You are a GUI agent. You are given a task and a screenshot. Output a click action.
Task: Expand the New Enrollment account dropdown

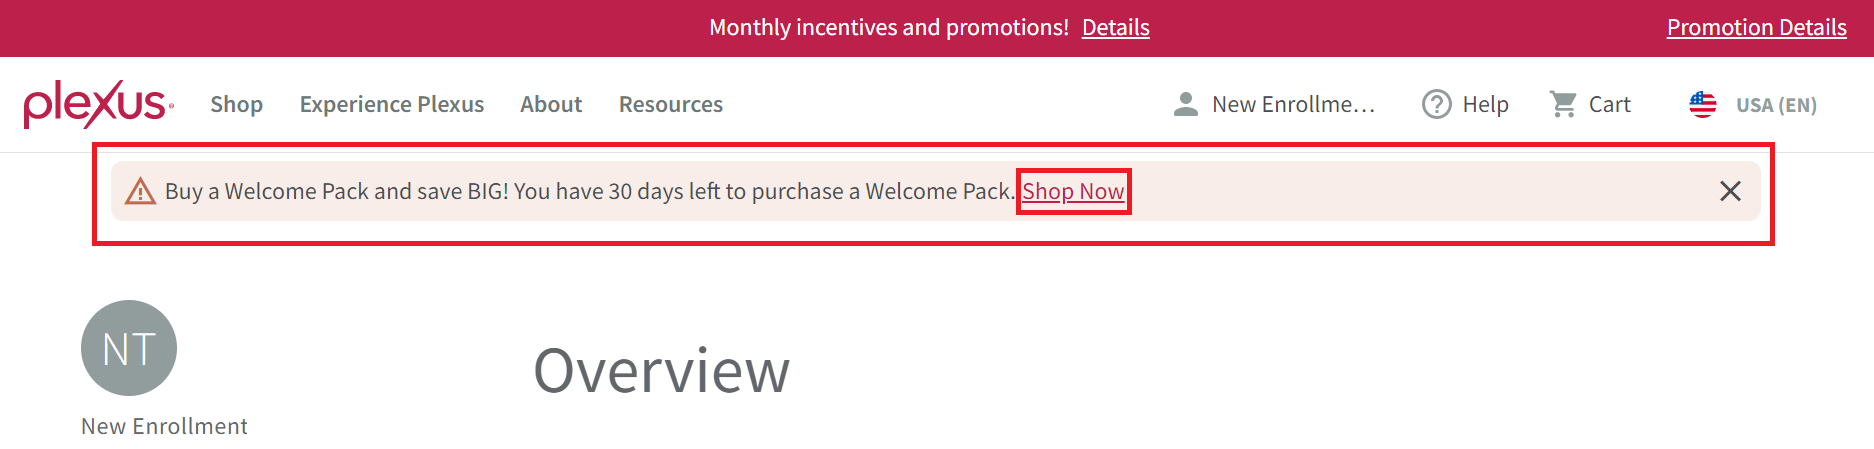click(x=1275, y=104)
